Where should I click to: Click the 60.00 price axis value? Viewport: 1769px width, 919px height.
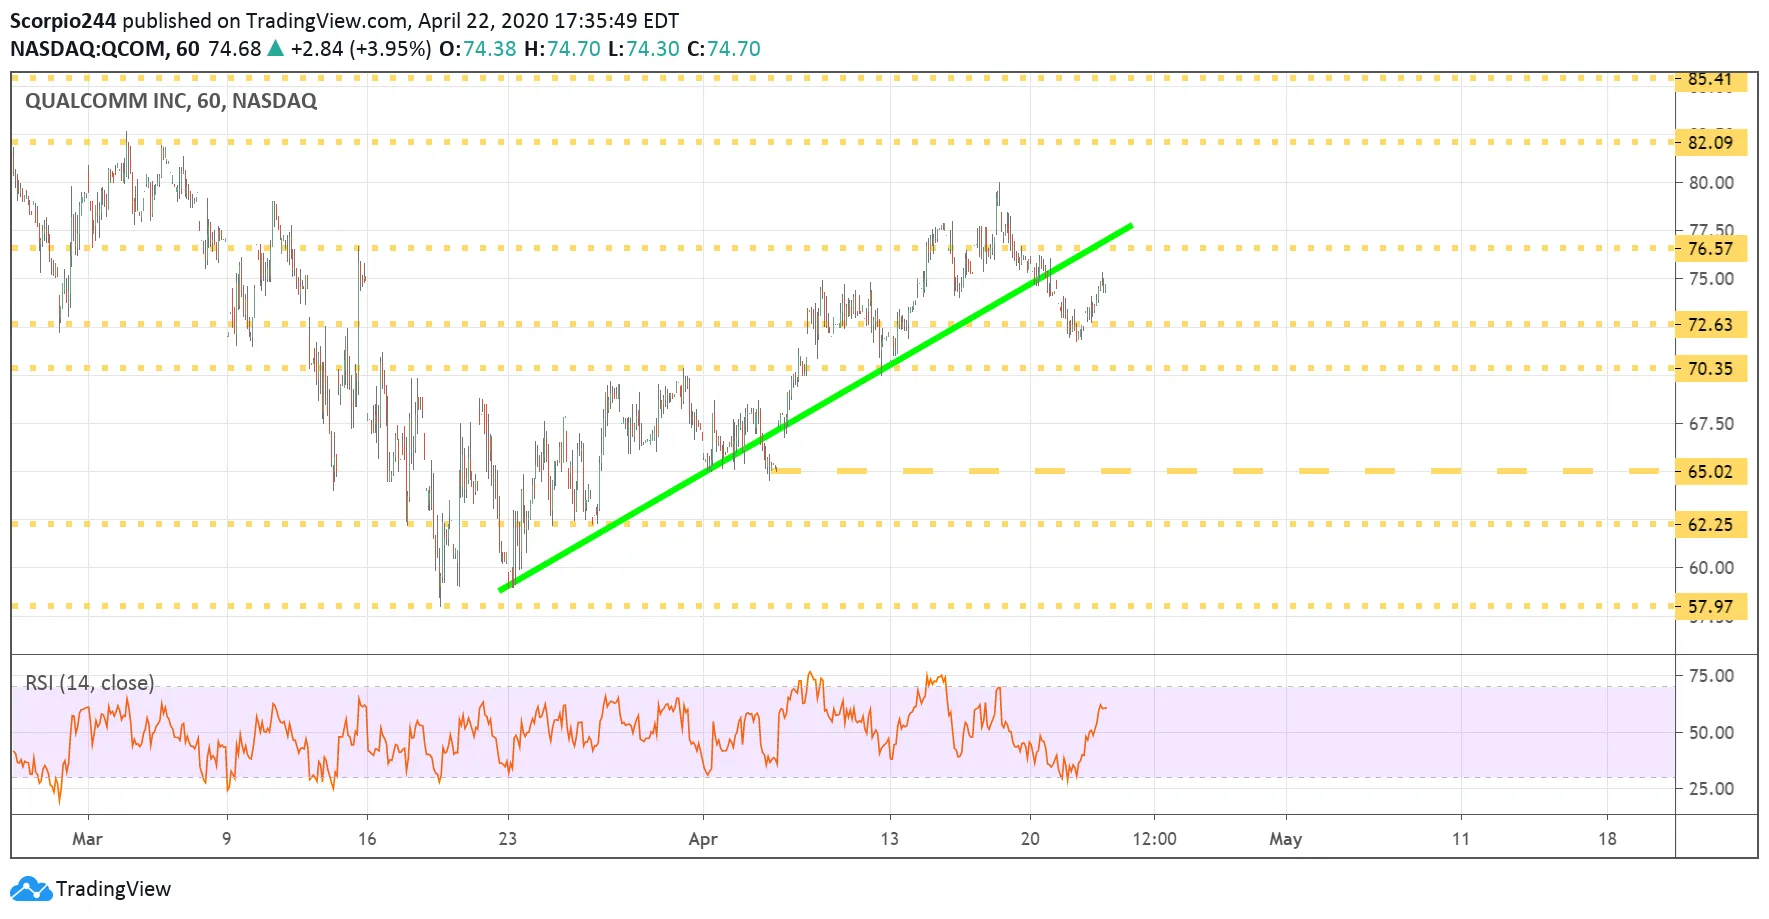click(1711, 567)
